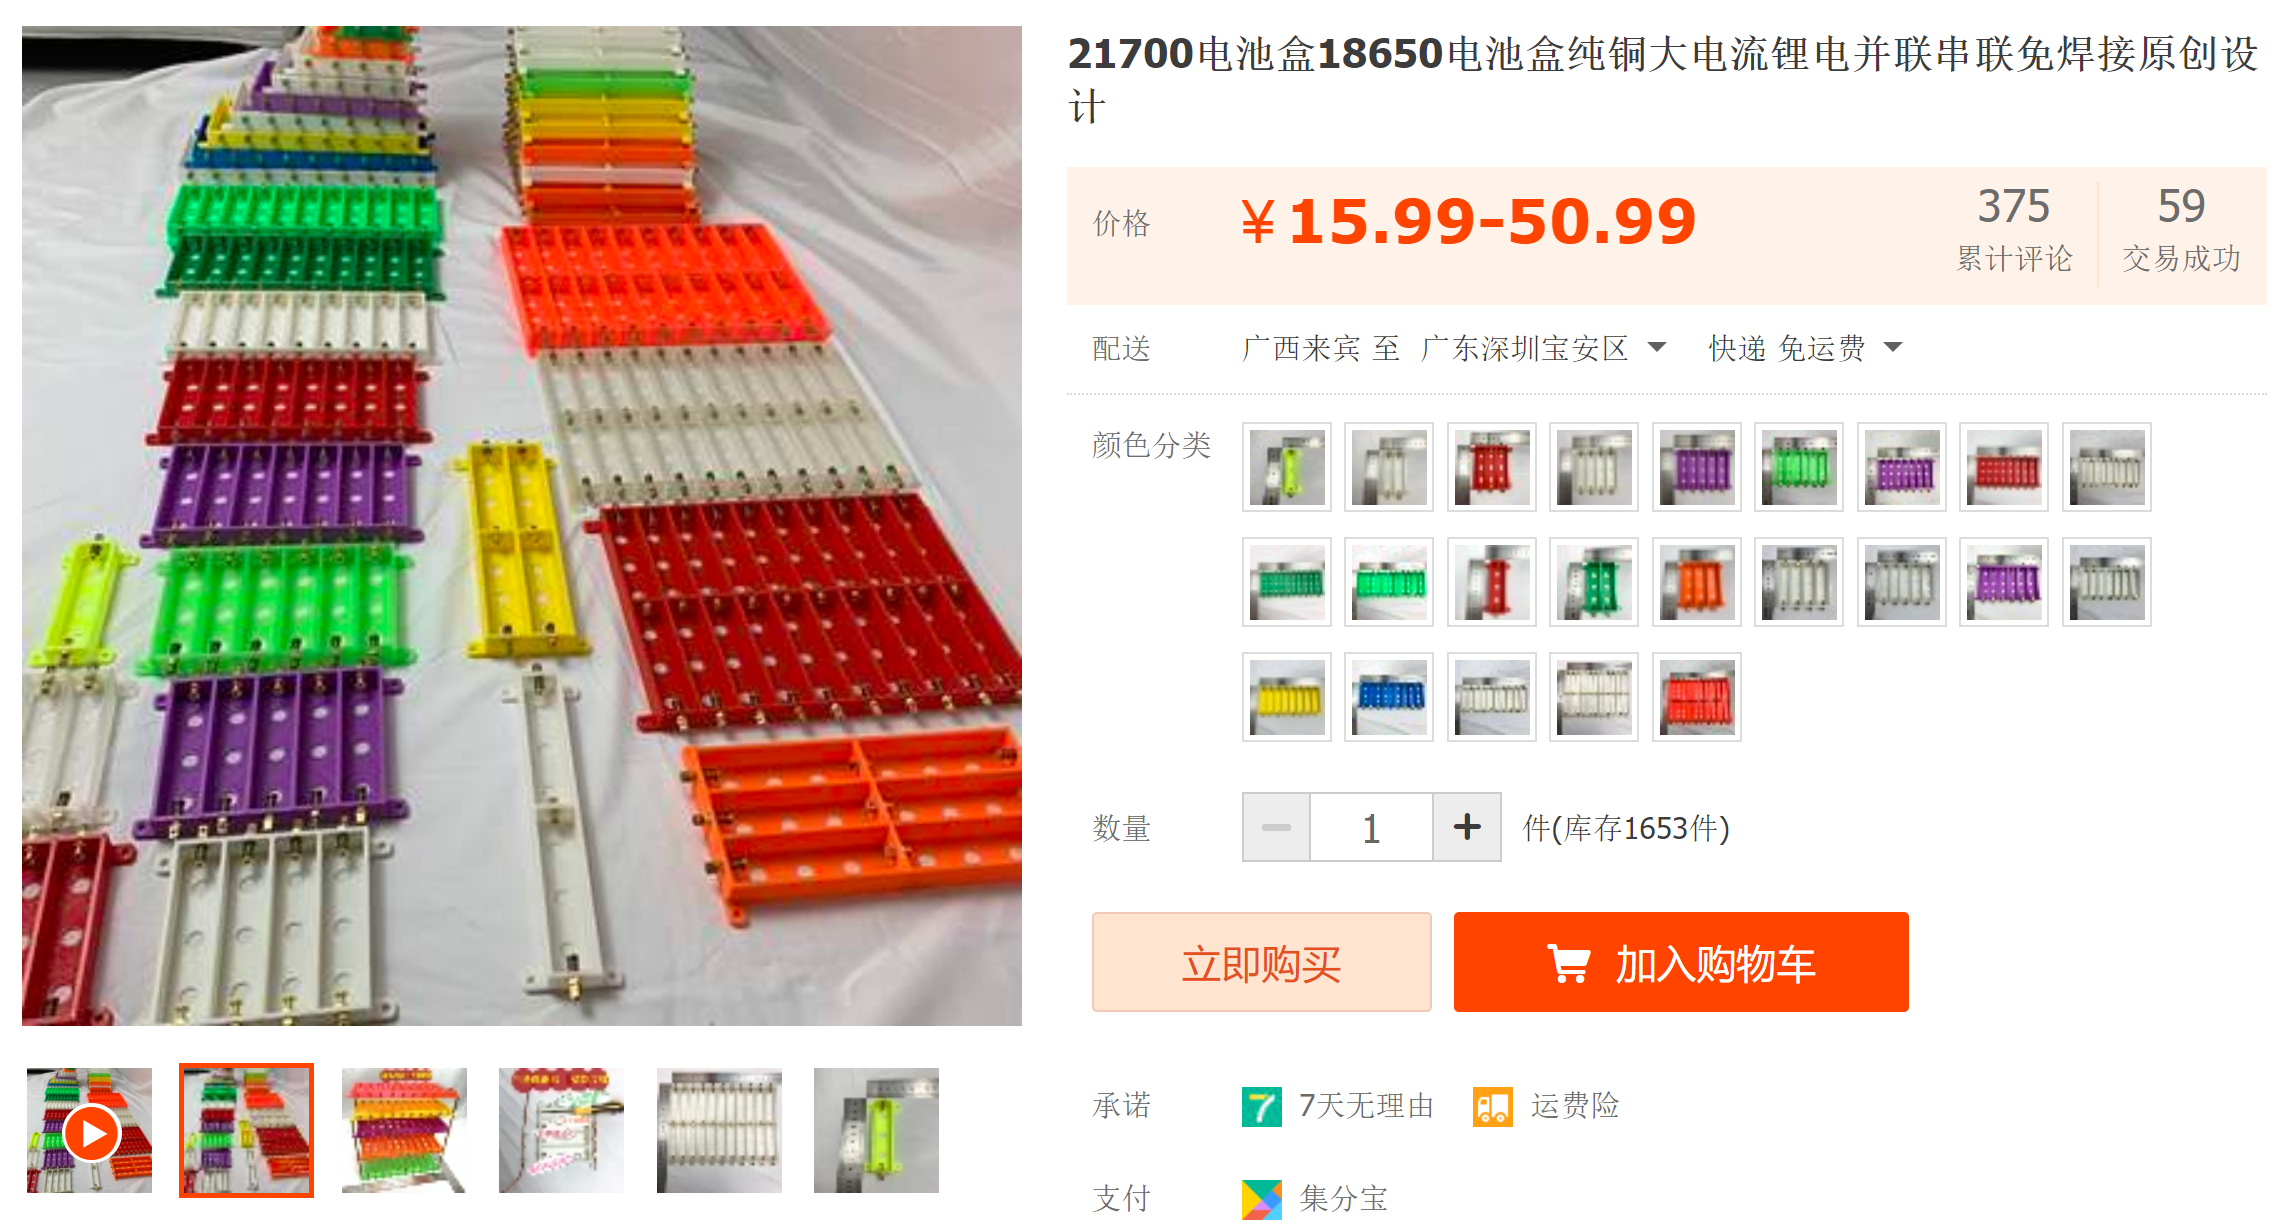Select the blue battery box color option
2280x1224 pixels.
1389,697
